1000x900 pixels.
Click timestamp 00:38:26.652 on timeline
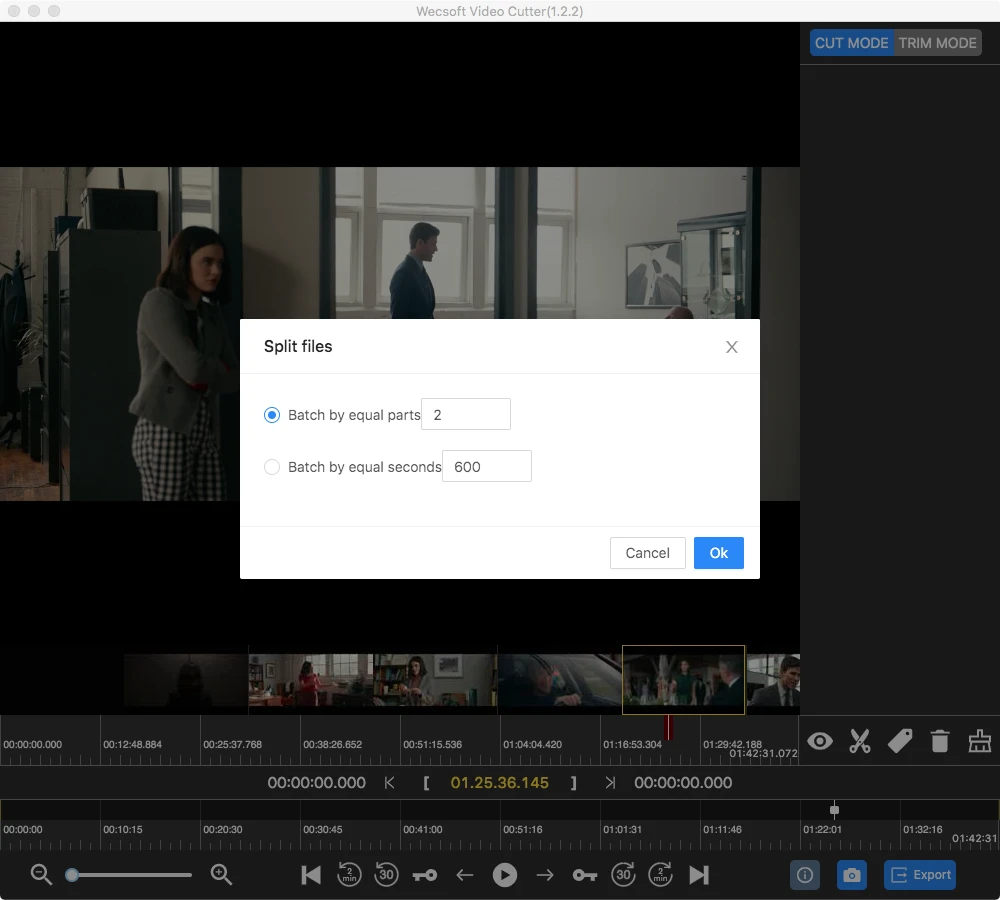[x=332, y=744]
